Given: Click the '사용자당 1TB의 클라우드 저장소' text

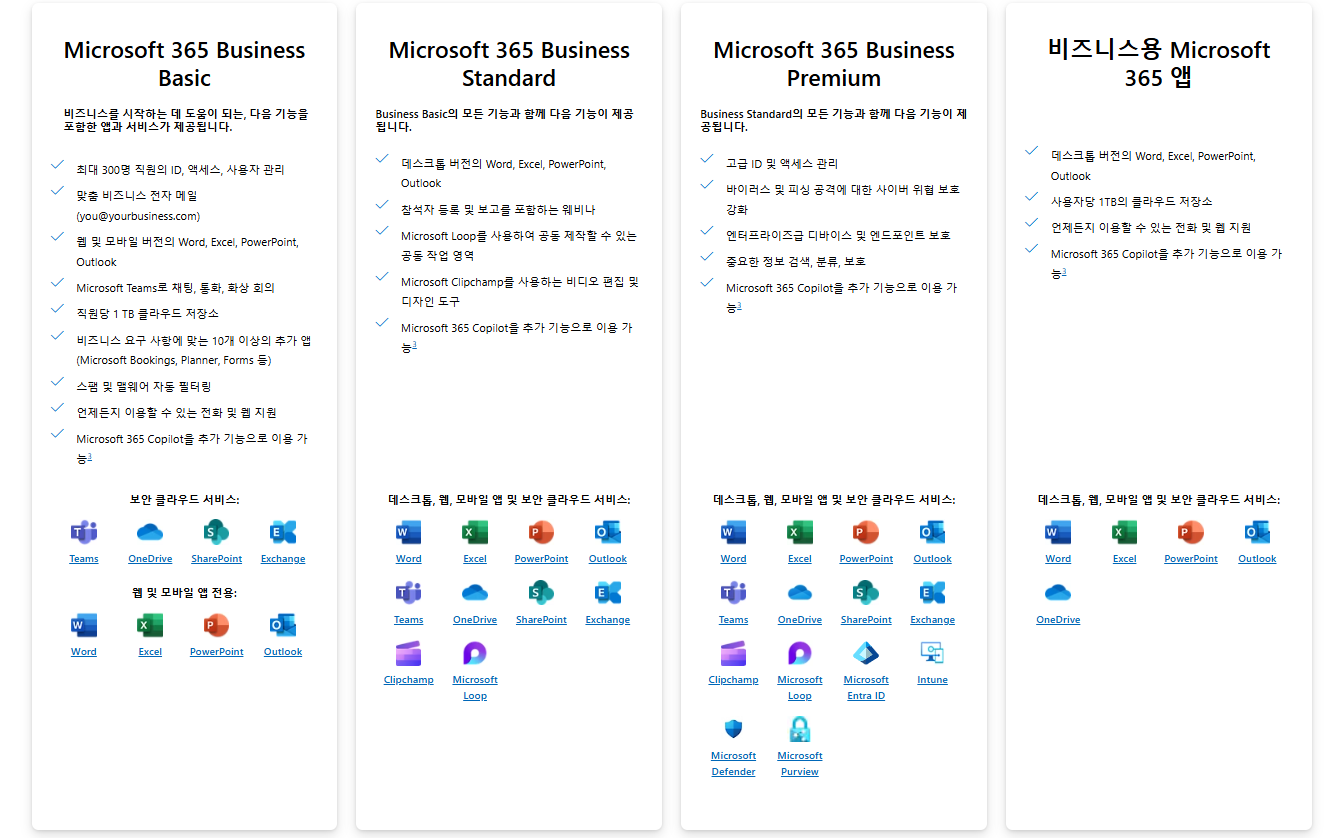Looking at the screenshot, I should point(1131,201).
